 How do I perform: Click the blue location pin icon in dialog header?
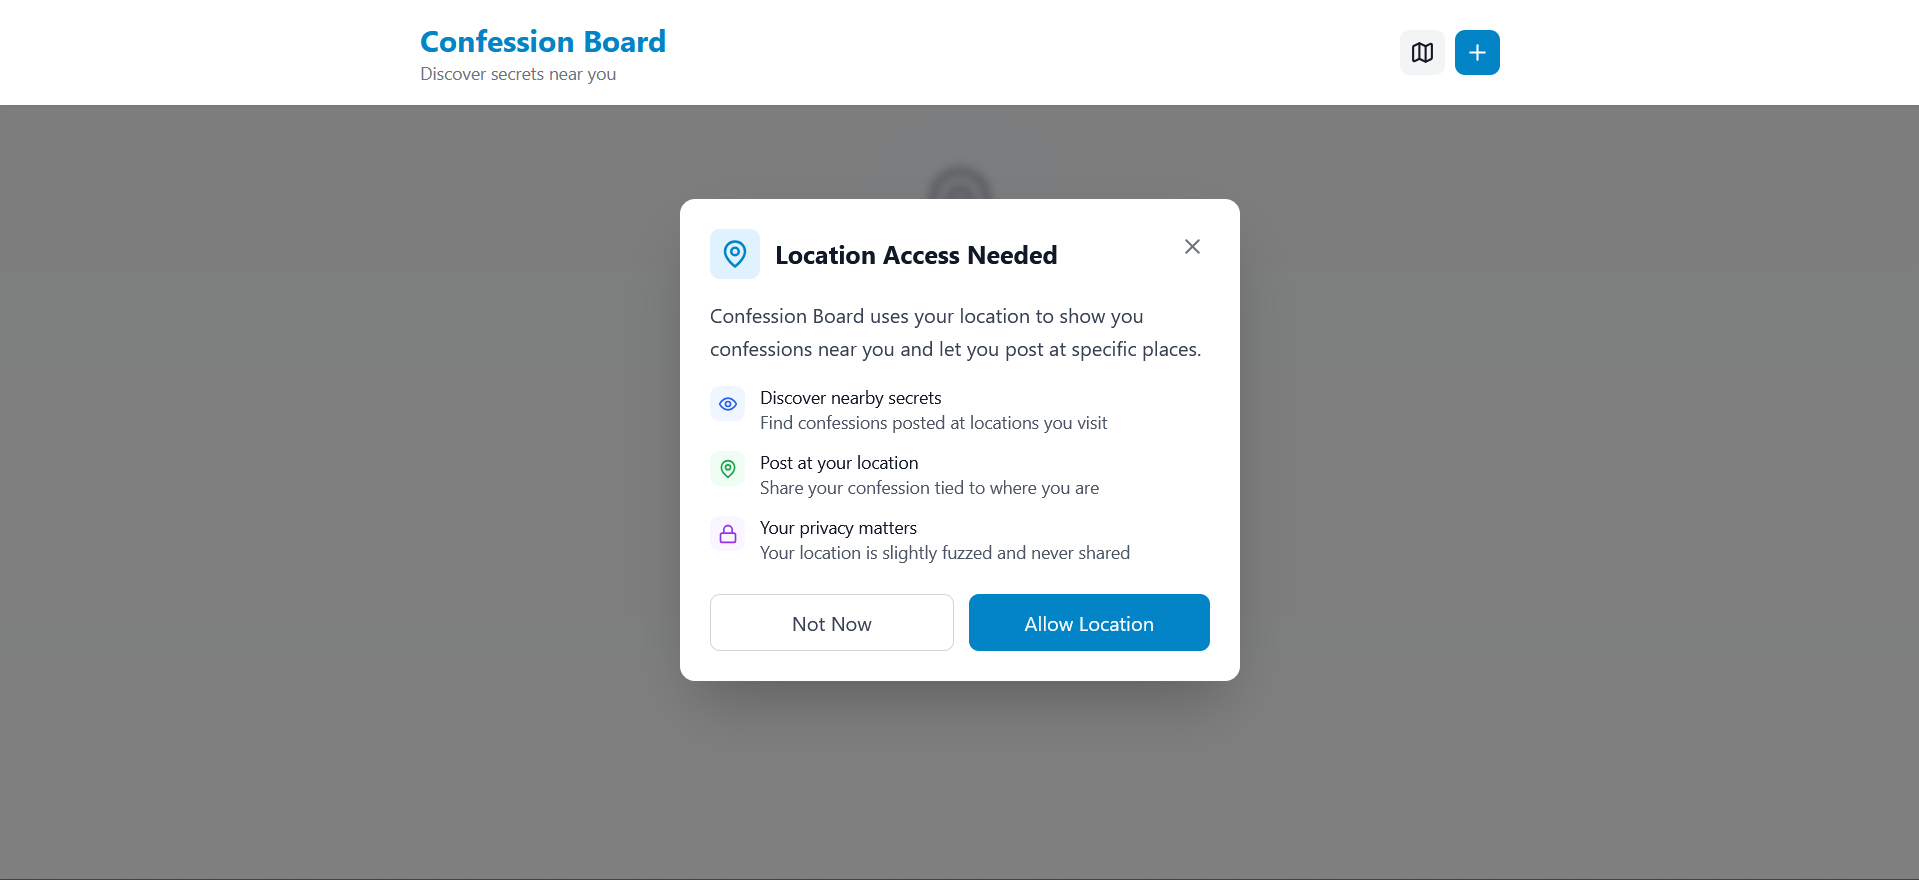(734, 254)
